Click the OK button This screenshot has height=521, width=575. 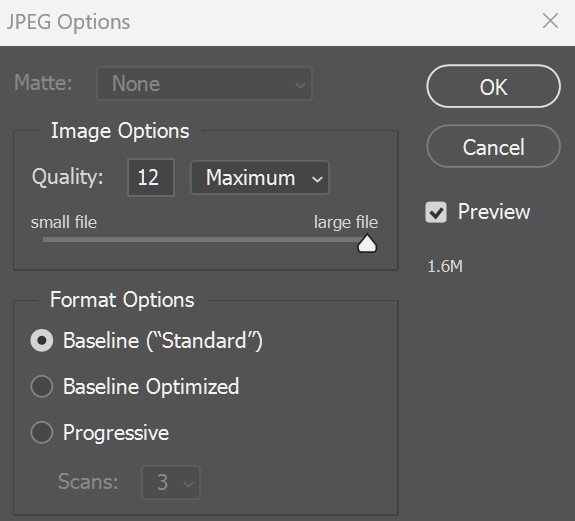tap(493, 87)
